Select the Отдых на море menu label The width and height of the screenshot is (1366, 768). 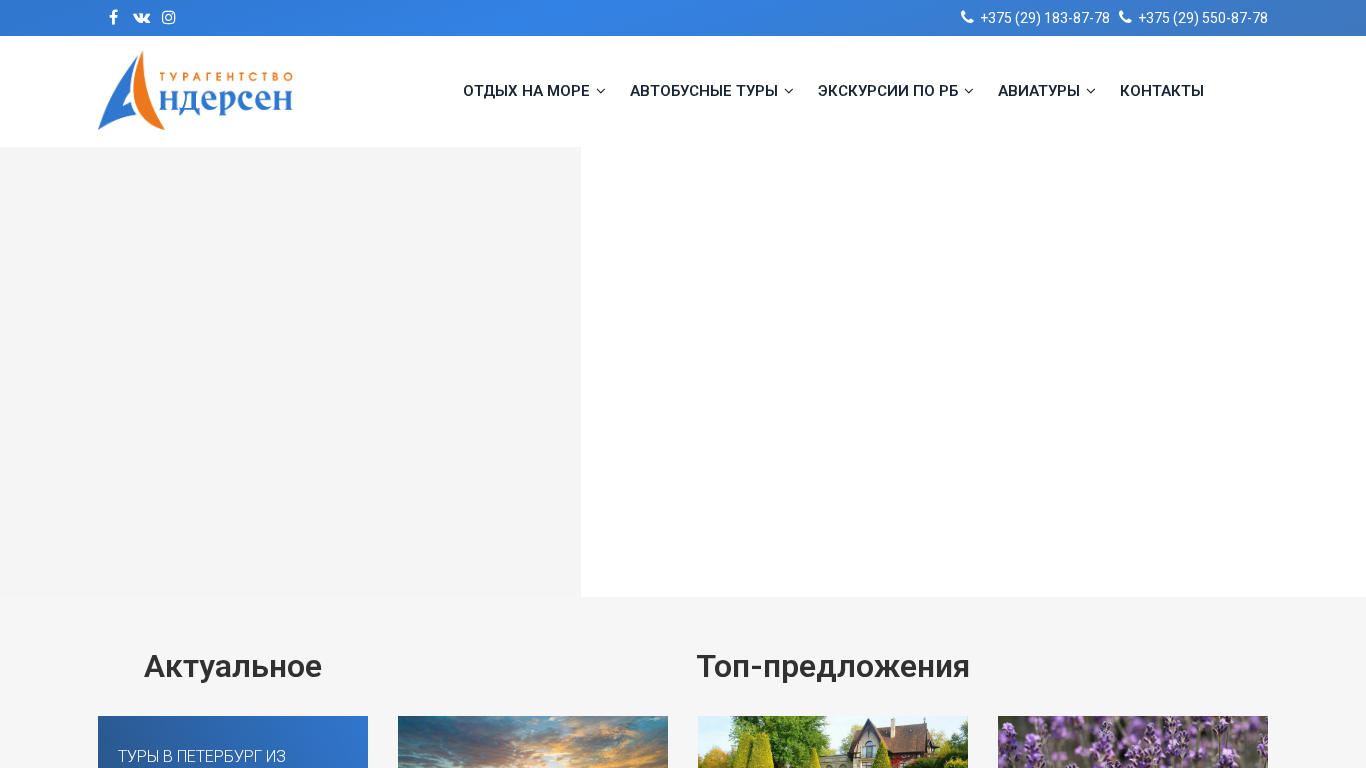point(526,91)
